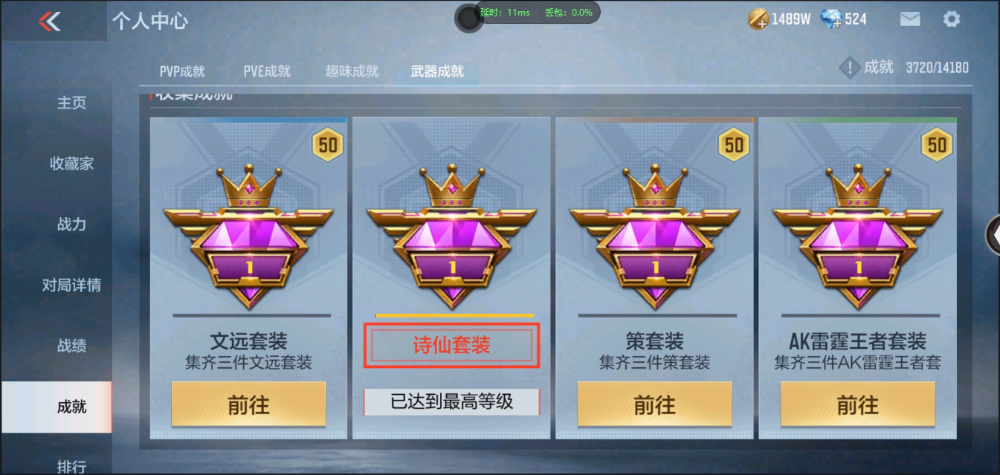Image resolution: width=1000 pixels, height=475 pixels.
Task: Switch to PVE成就 tab
Action: (x=267, y=71)
